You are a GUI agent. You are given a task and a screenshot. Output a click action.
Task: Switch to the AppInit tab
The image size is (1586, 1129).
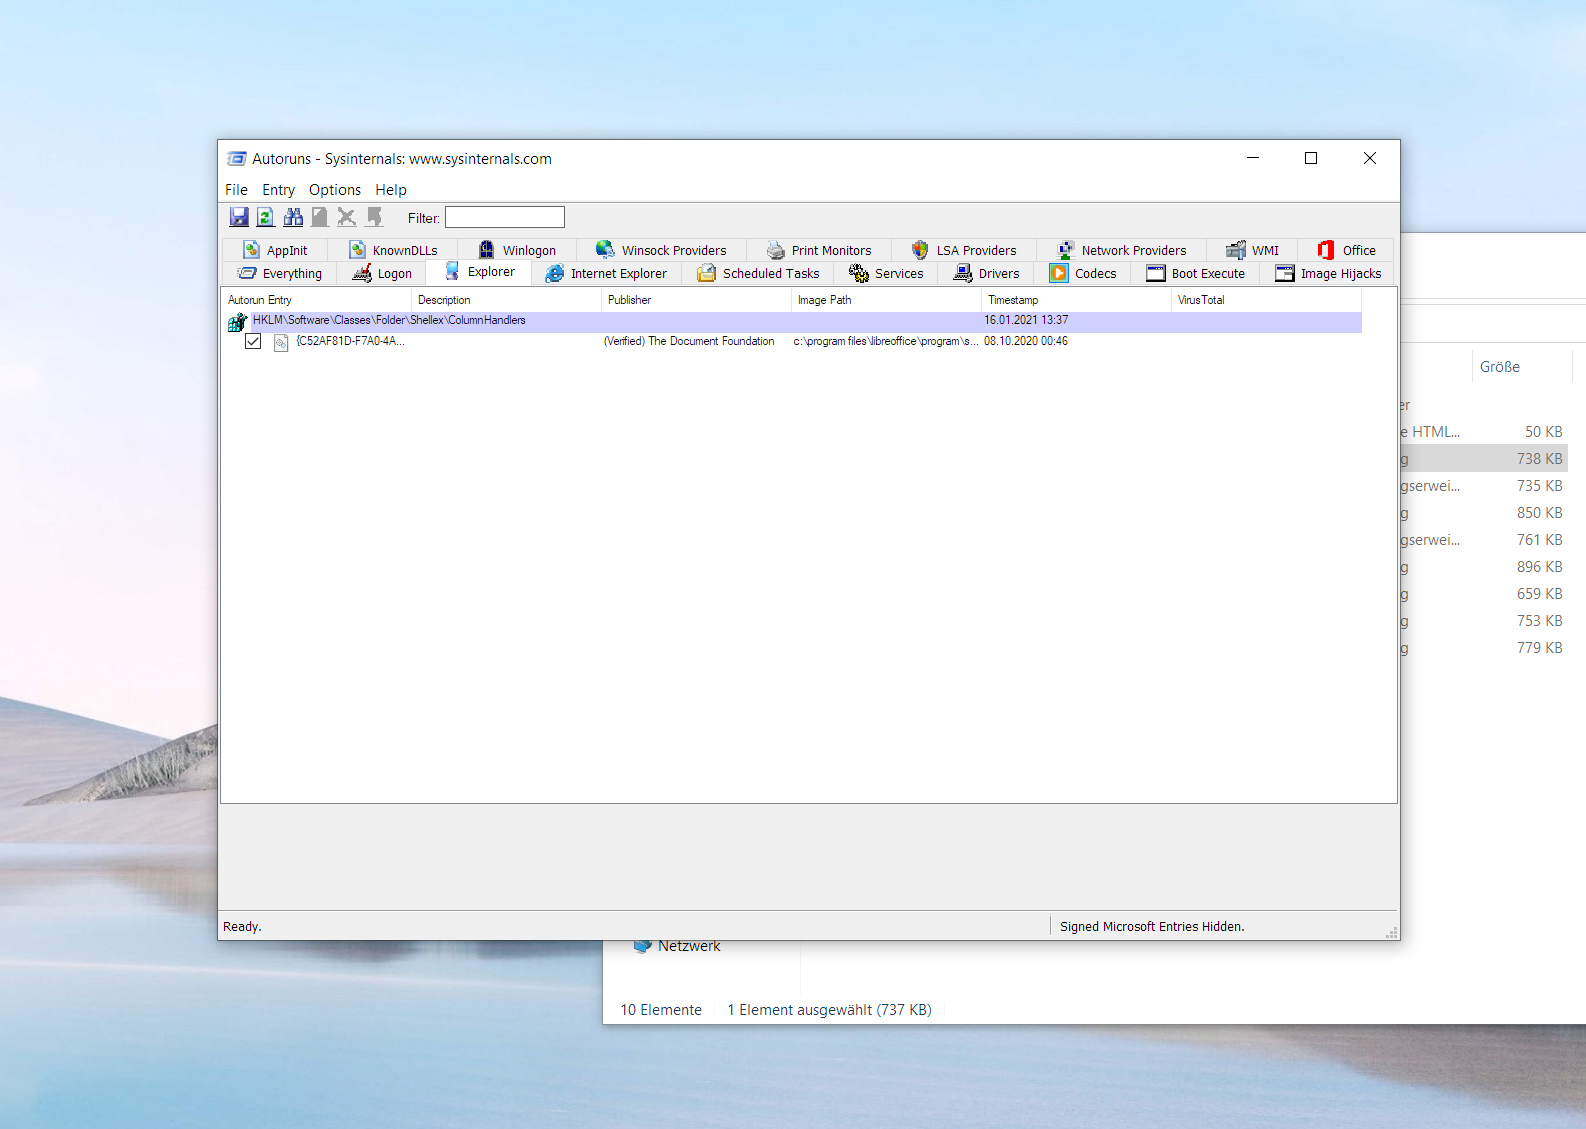click(x=276, y=250)
